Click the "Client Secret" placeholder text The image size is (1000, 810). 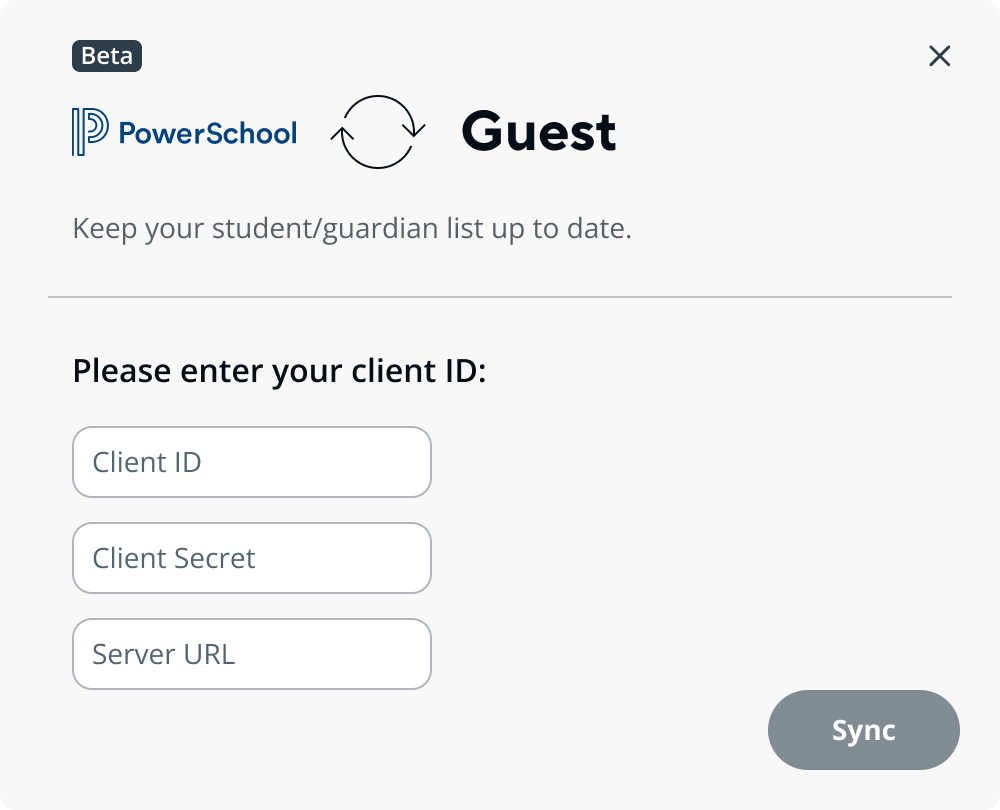coord(174,558)
